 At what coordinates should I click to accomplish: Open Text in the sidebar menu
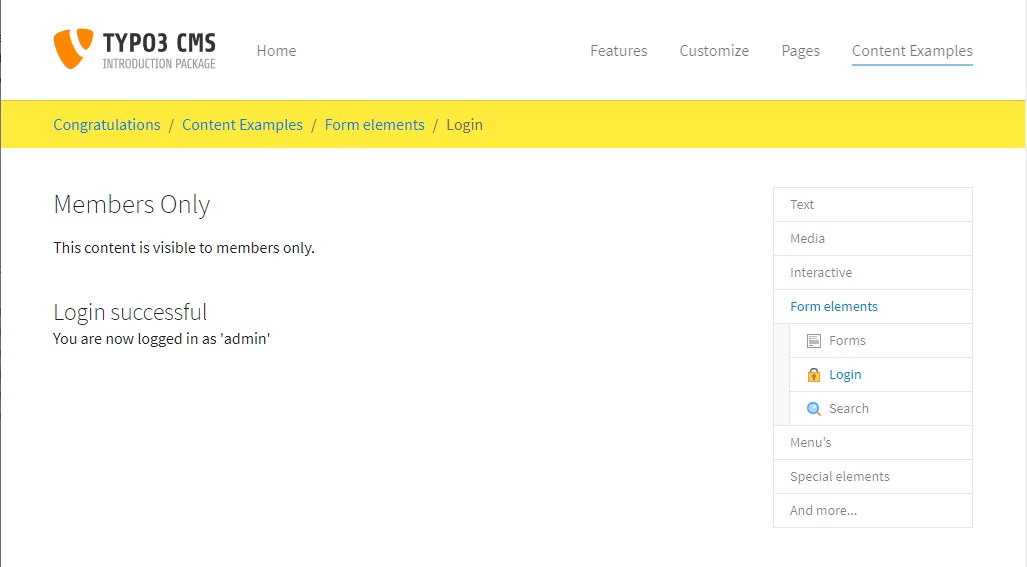[872, 204]
